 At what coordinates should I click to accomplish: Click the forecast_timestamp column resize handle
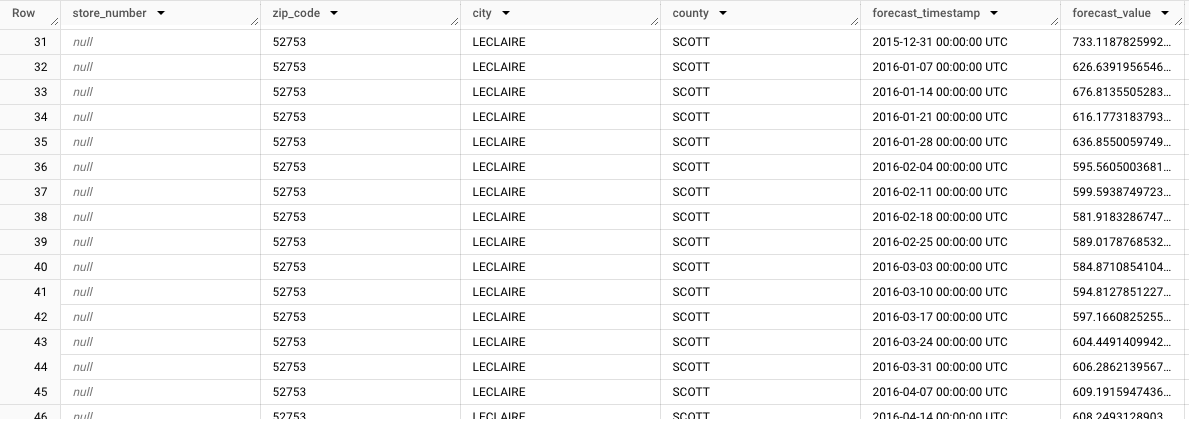1056,22
